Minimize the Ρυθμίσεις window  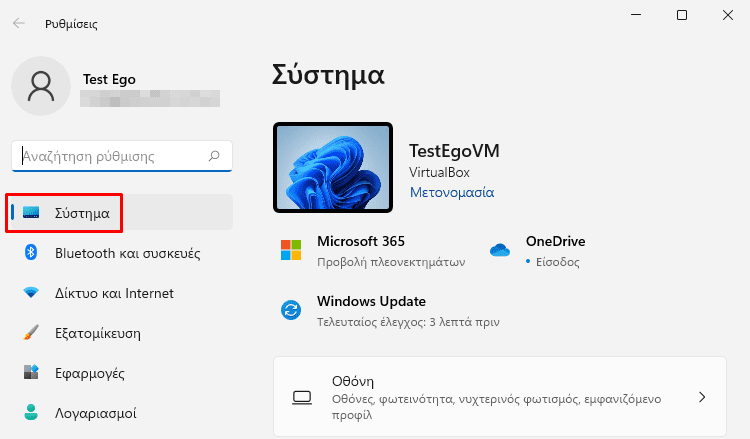[x=636, y=15]
